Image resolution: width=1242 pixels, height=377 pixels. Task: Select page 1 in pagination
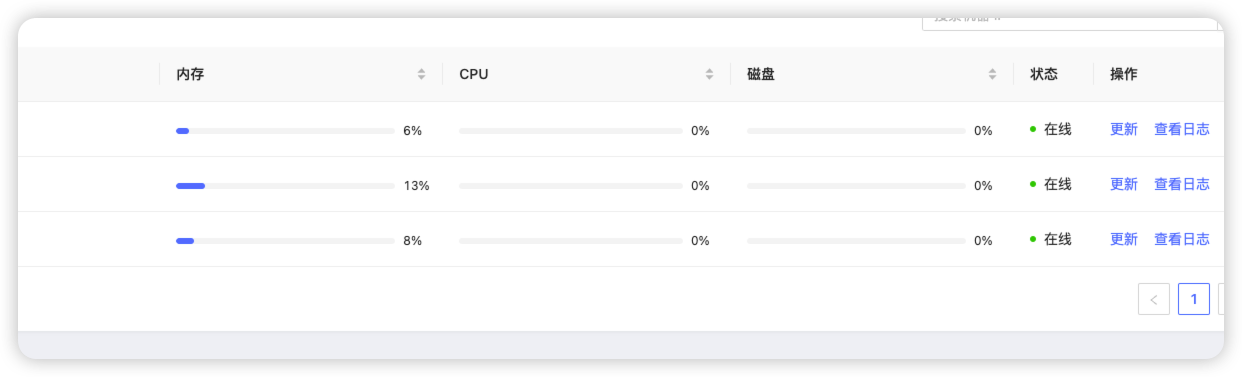[x=1194, y=299]
